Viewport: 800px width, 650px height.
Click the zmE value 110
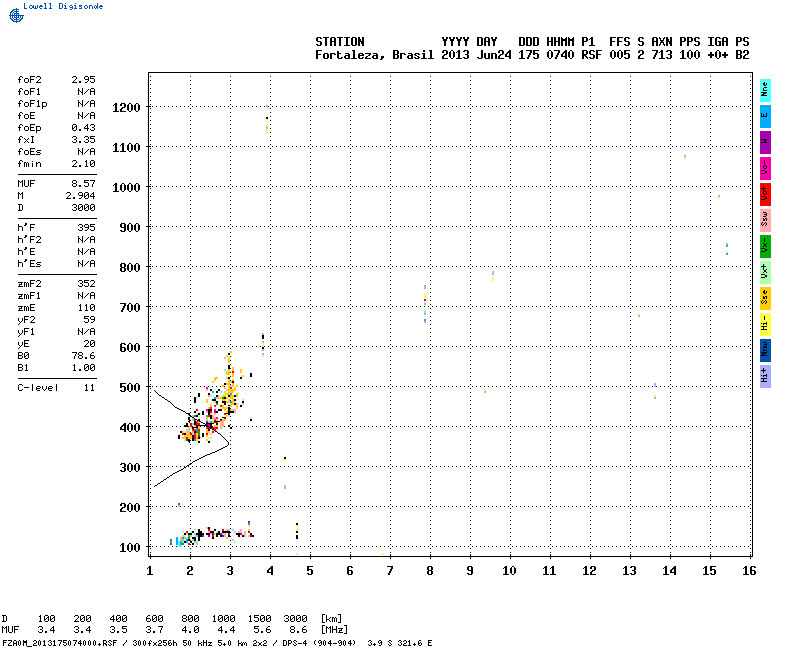click(86, 308)
